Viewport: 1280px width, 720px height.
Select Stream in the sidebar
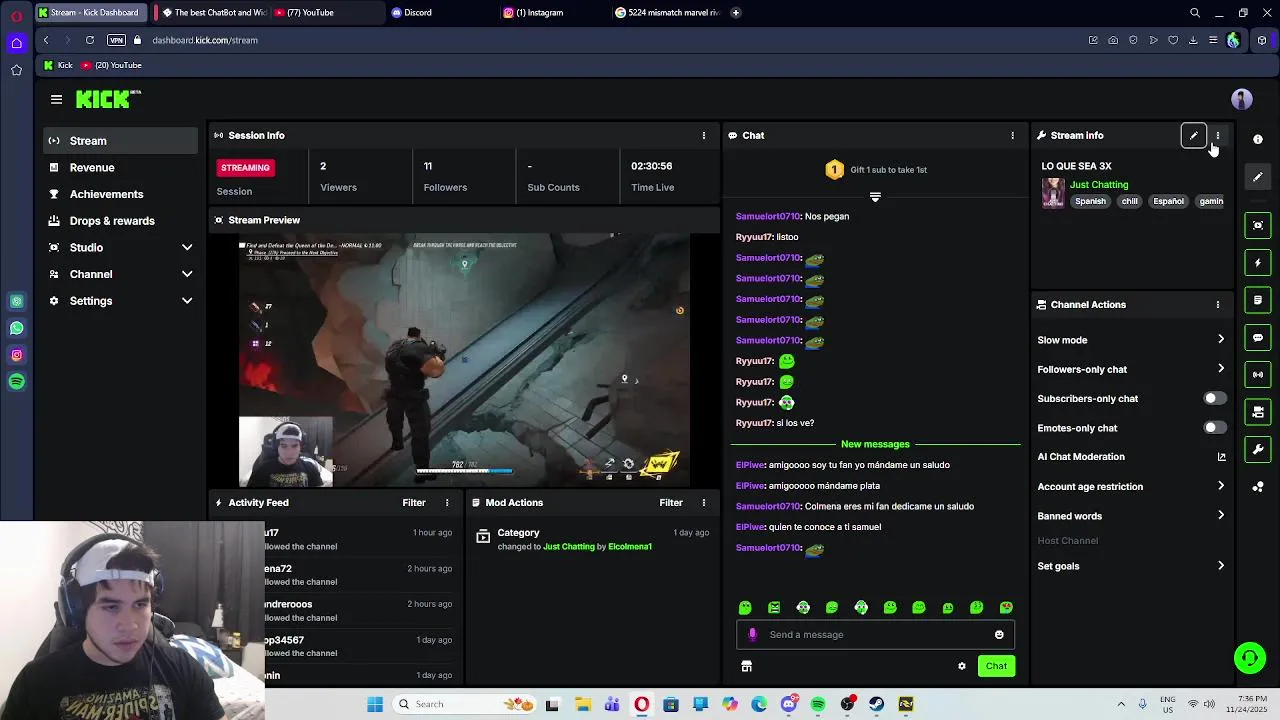(x=121, y=141)
